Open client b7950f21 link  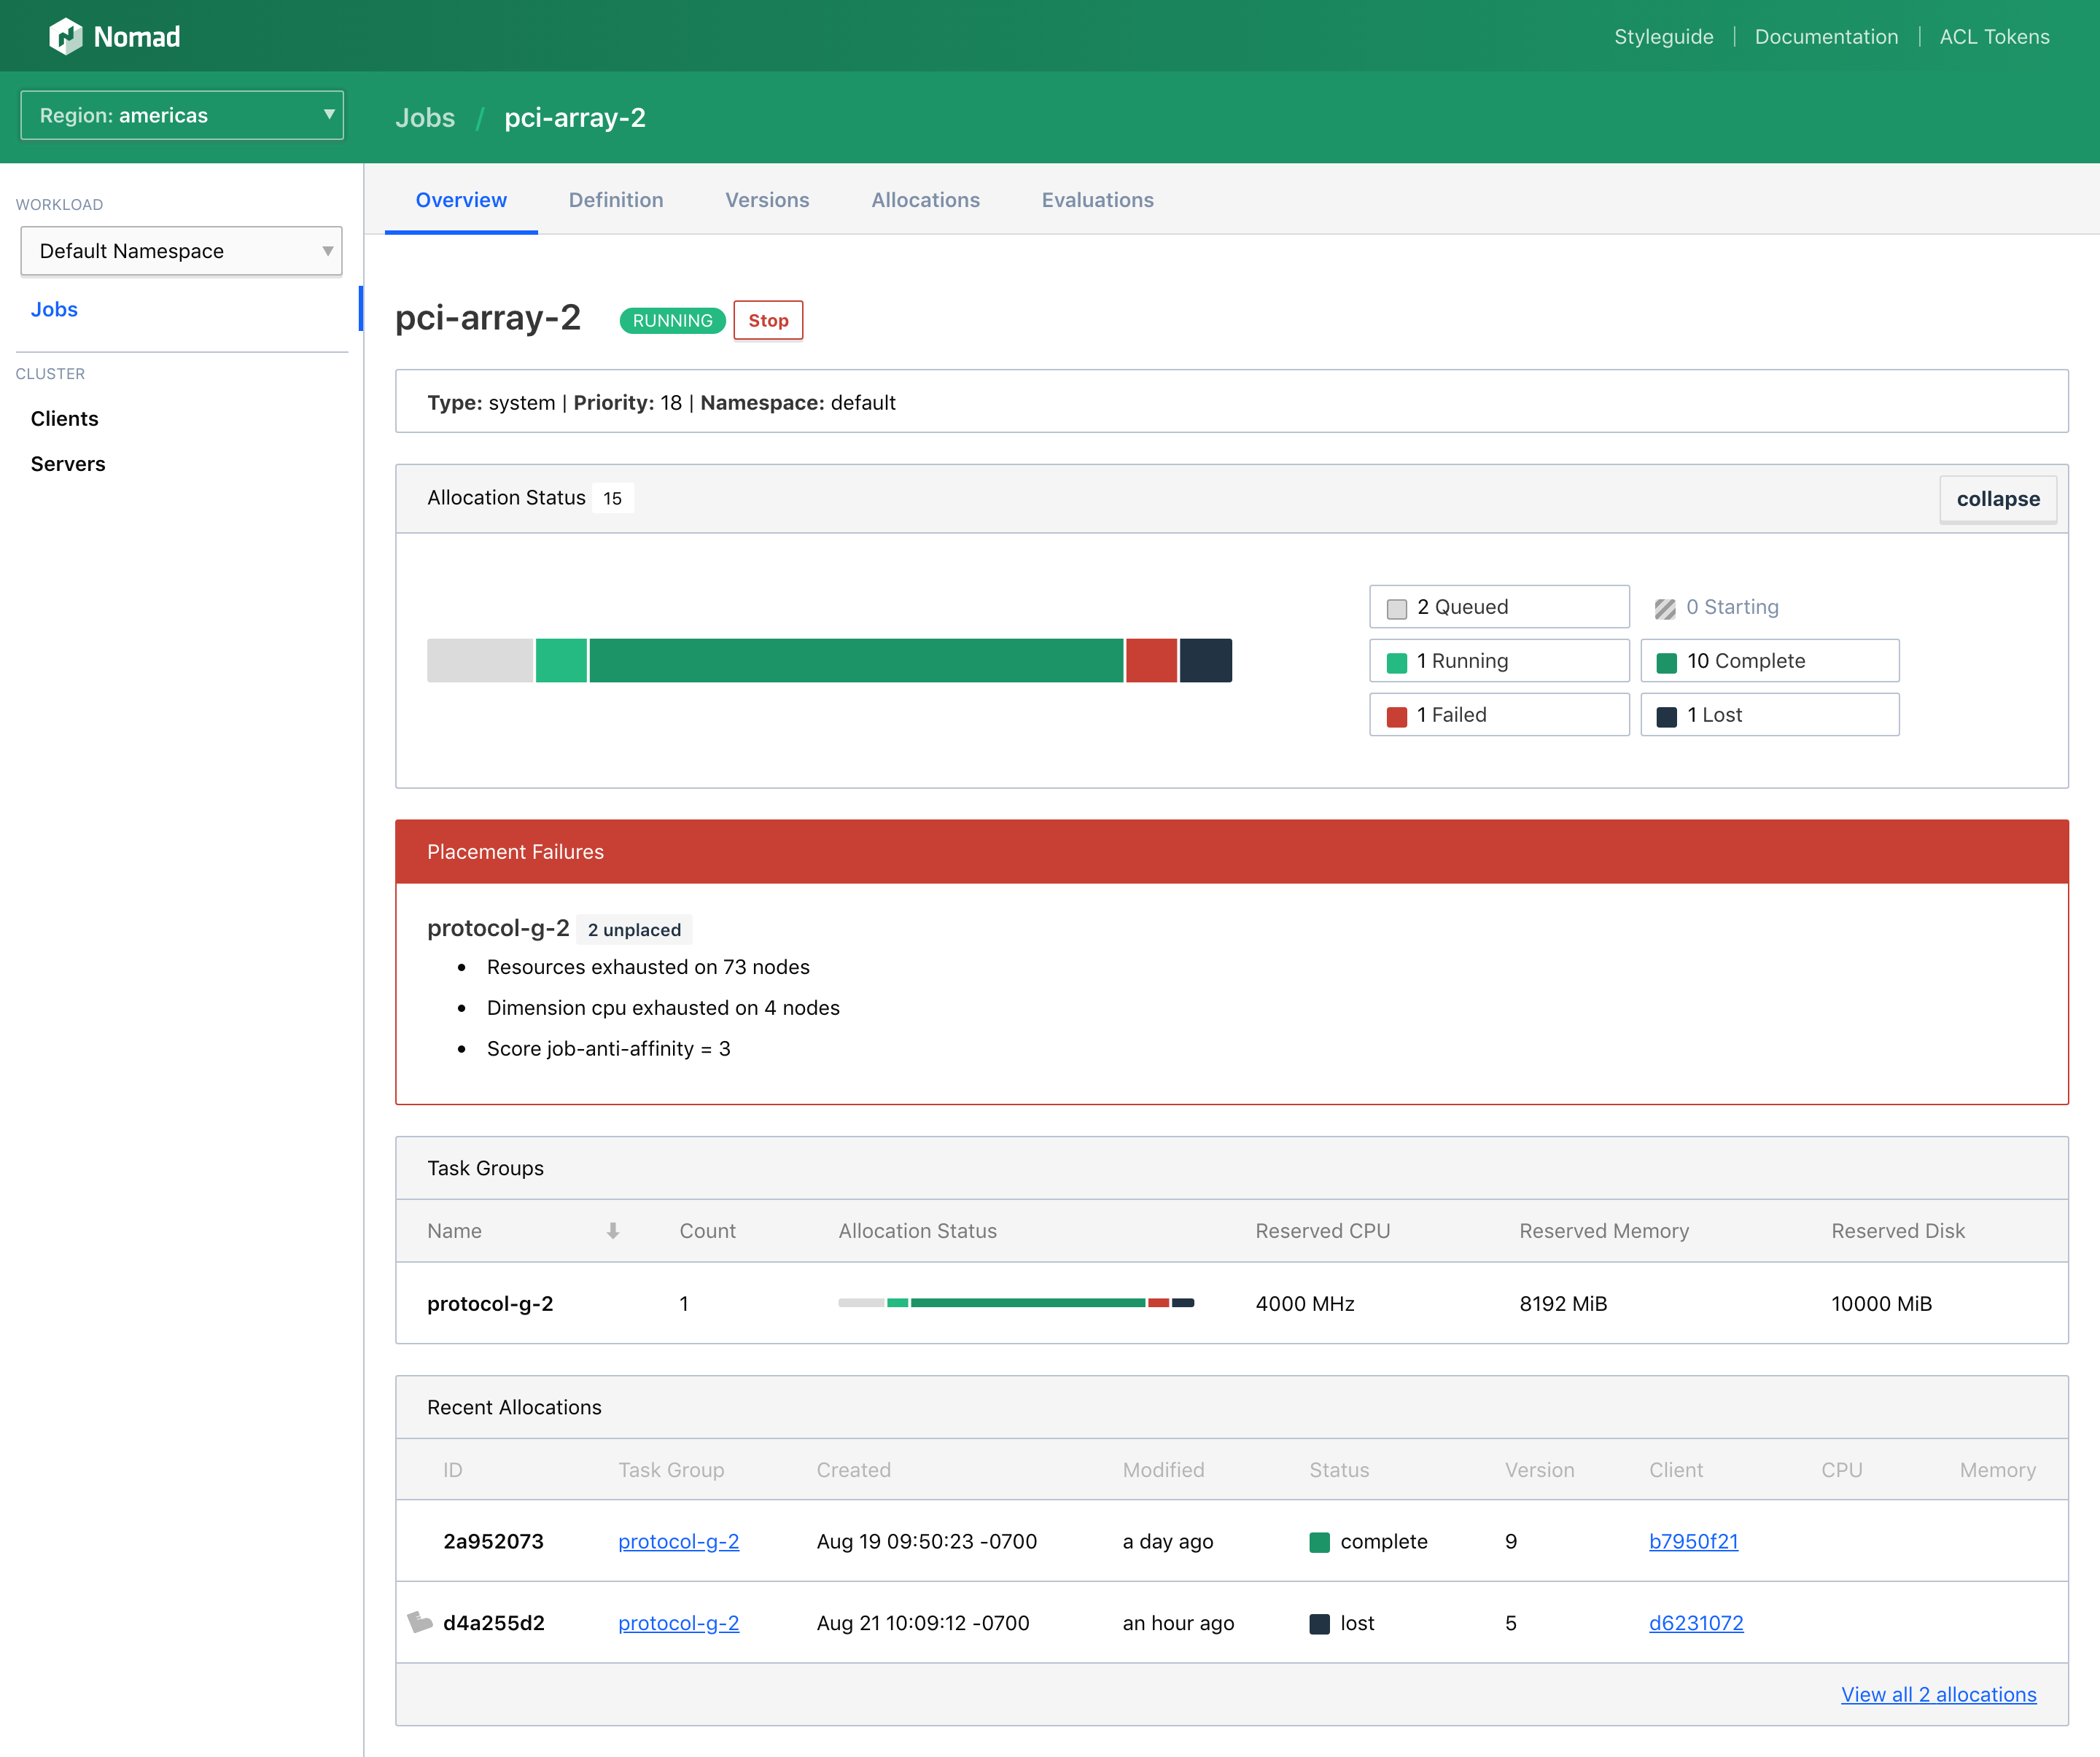(x=1693, y=1541)
